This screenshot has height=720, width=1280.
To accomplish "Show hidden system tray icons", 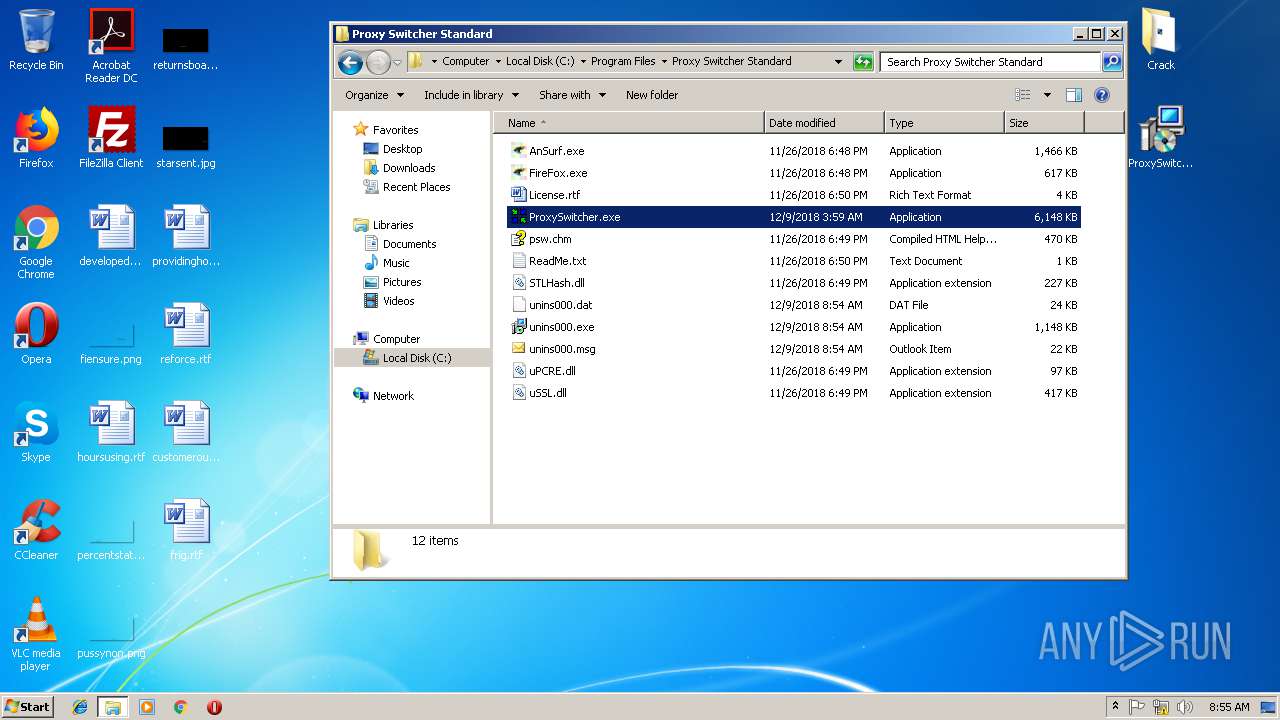I will point(1116,707).
